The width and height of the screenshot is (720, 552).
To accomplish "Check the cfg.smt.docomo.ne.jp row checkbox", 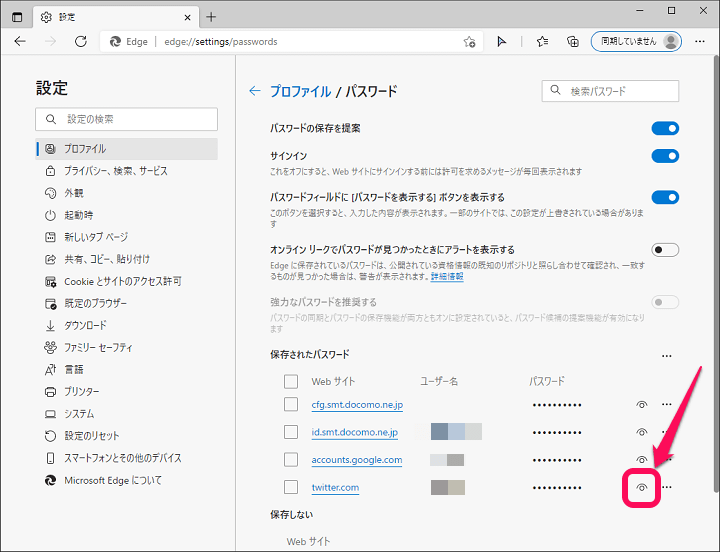I will pos(291,404).
